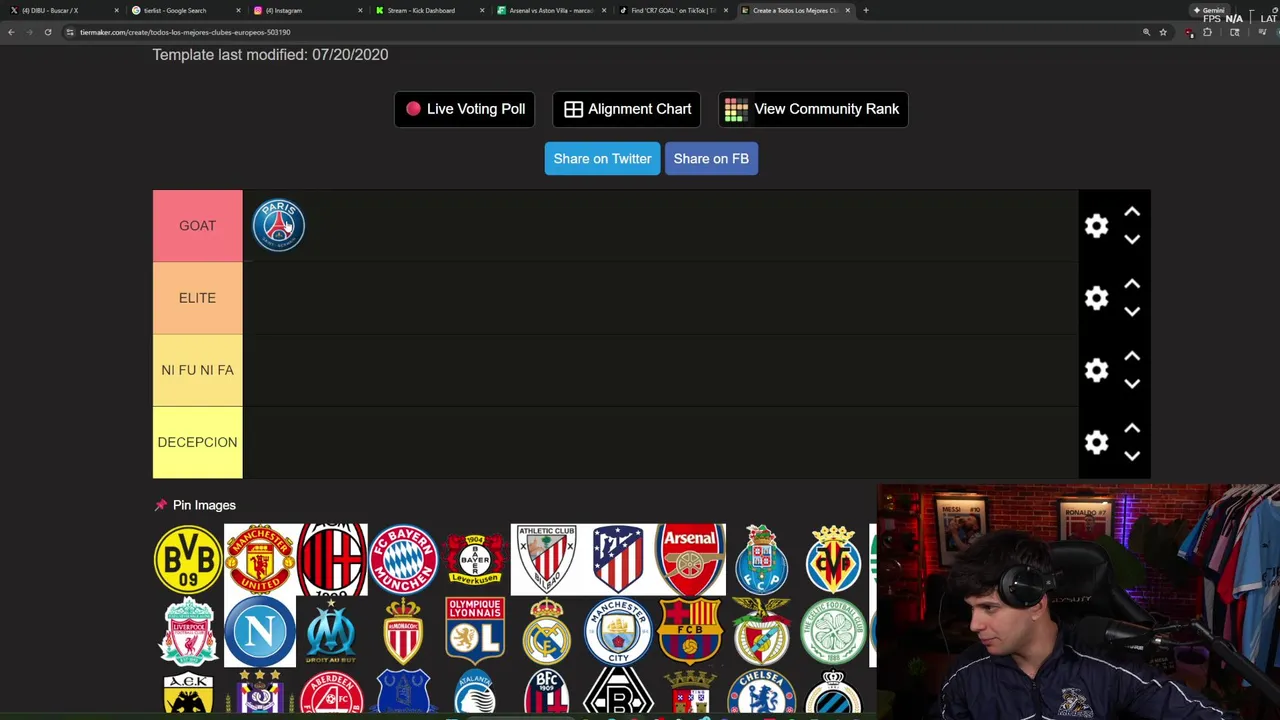1280x720 pixels.
Task: Select the Benfica crest
Action: (762, 631)
